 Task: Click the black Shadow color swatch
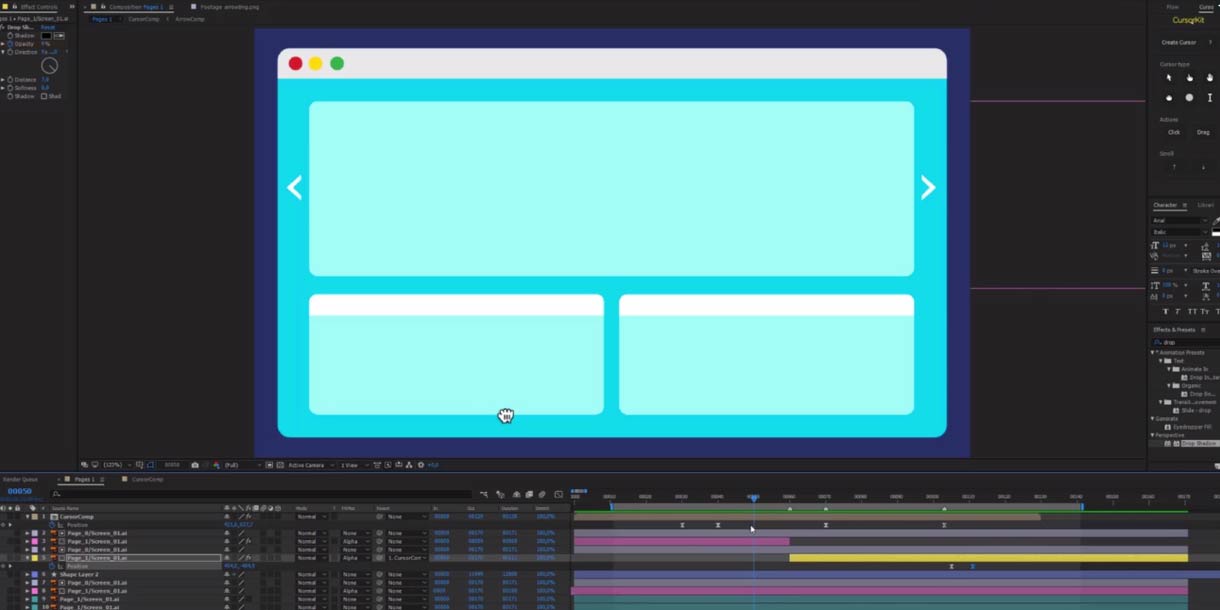tap(46, 34)
